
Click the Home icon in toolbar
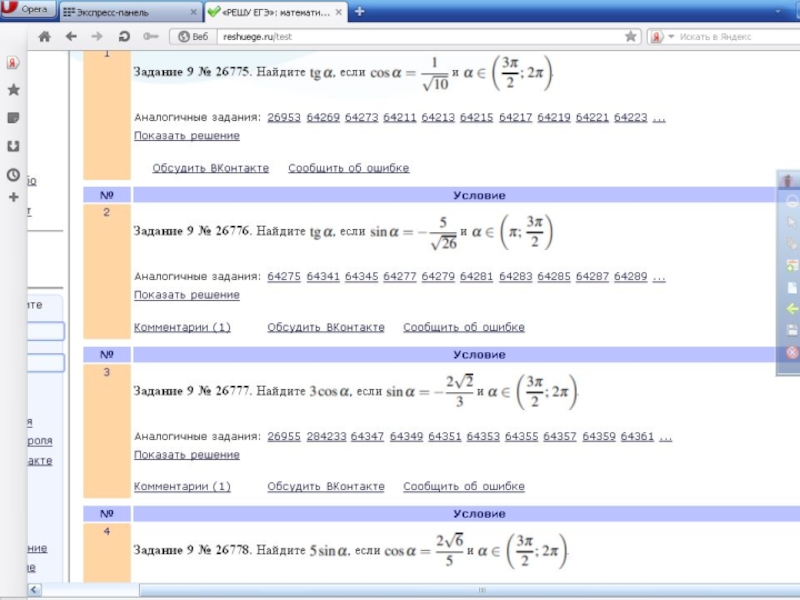coord(44,36)
